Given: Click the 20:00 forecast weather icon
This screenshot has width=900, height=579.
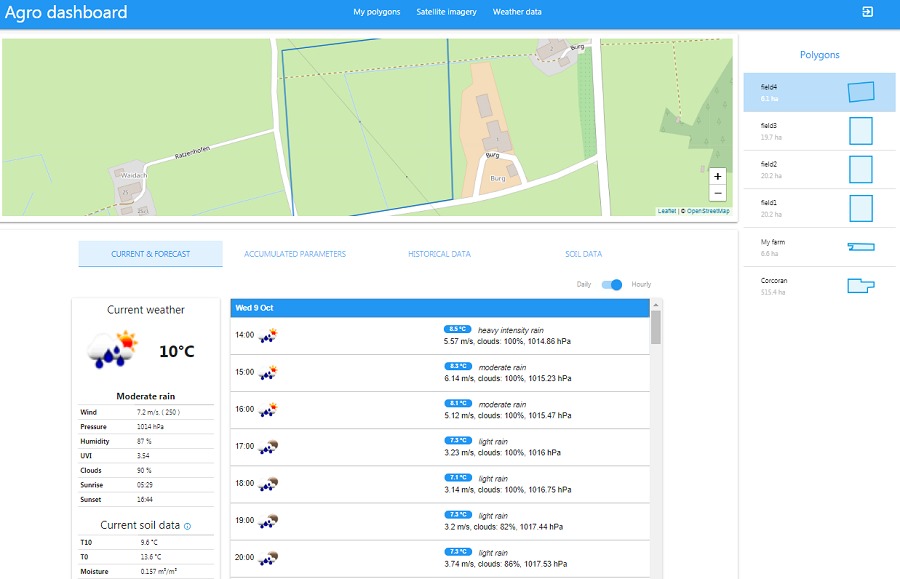Looking at the screenshot, I should pos(268,558).
